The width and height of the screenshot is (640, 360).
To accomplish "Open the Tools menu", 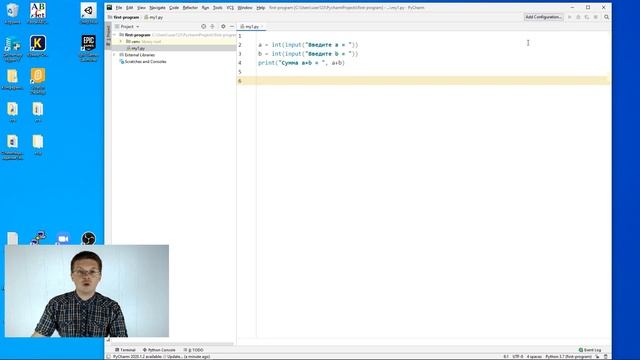I will point(218,8).
